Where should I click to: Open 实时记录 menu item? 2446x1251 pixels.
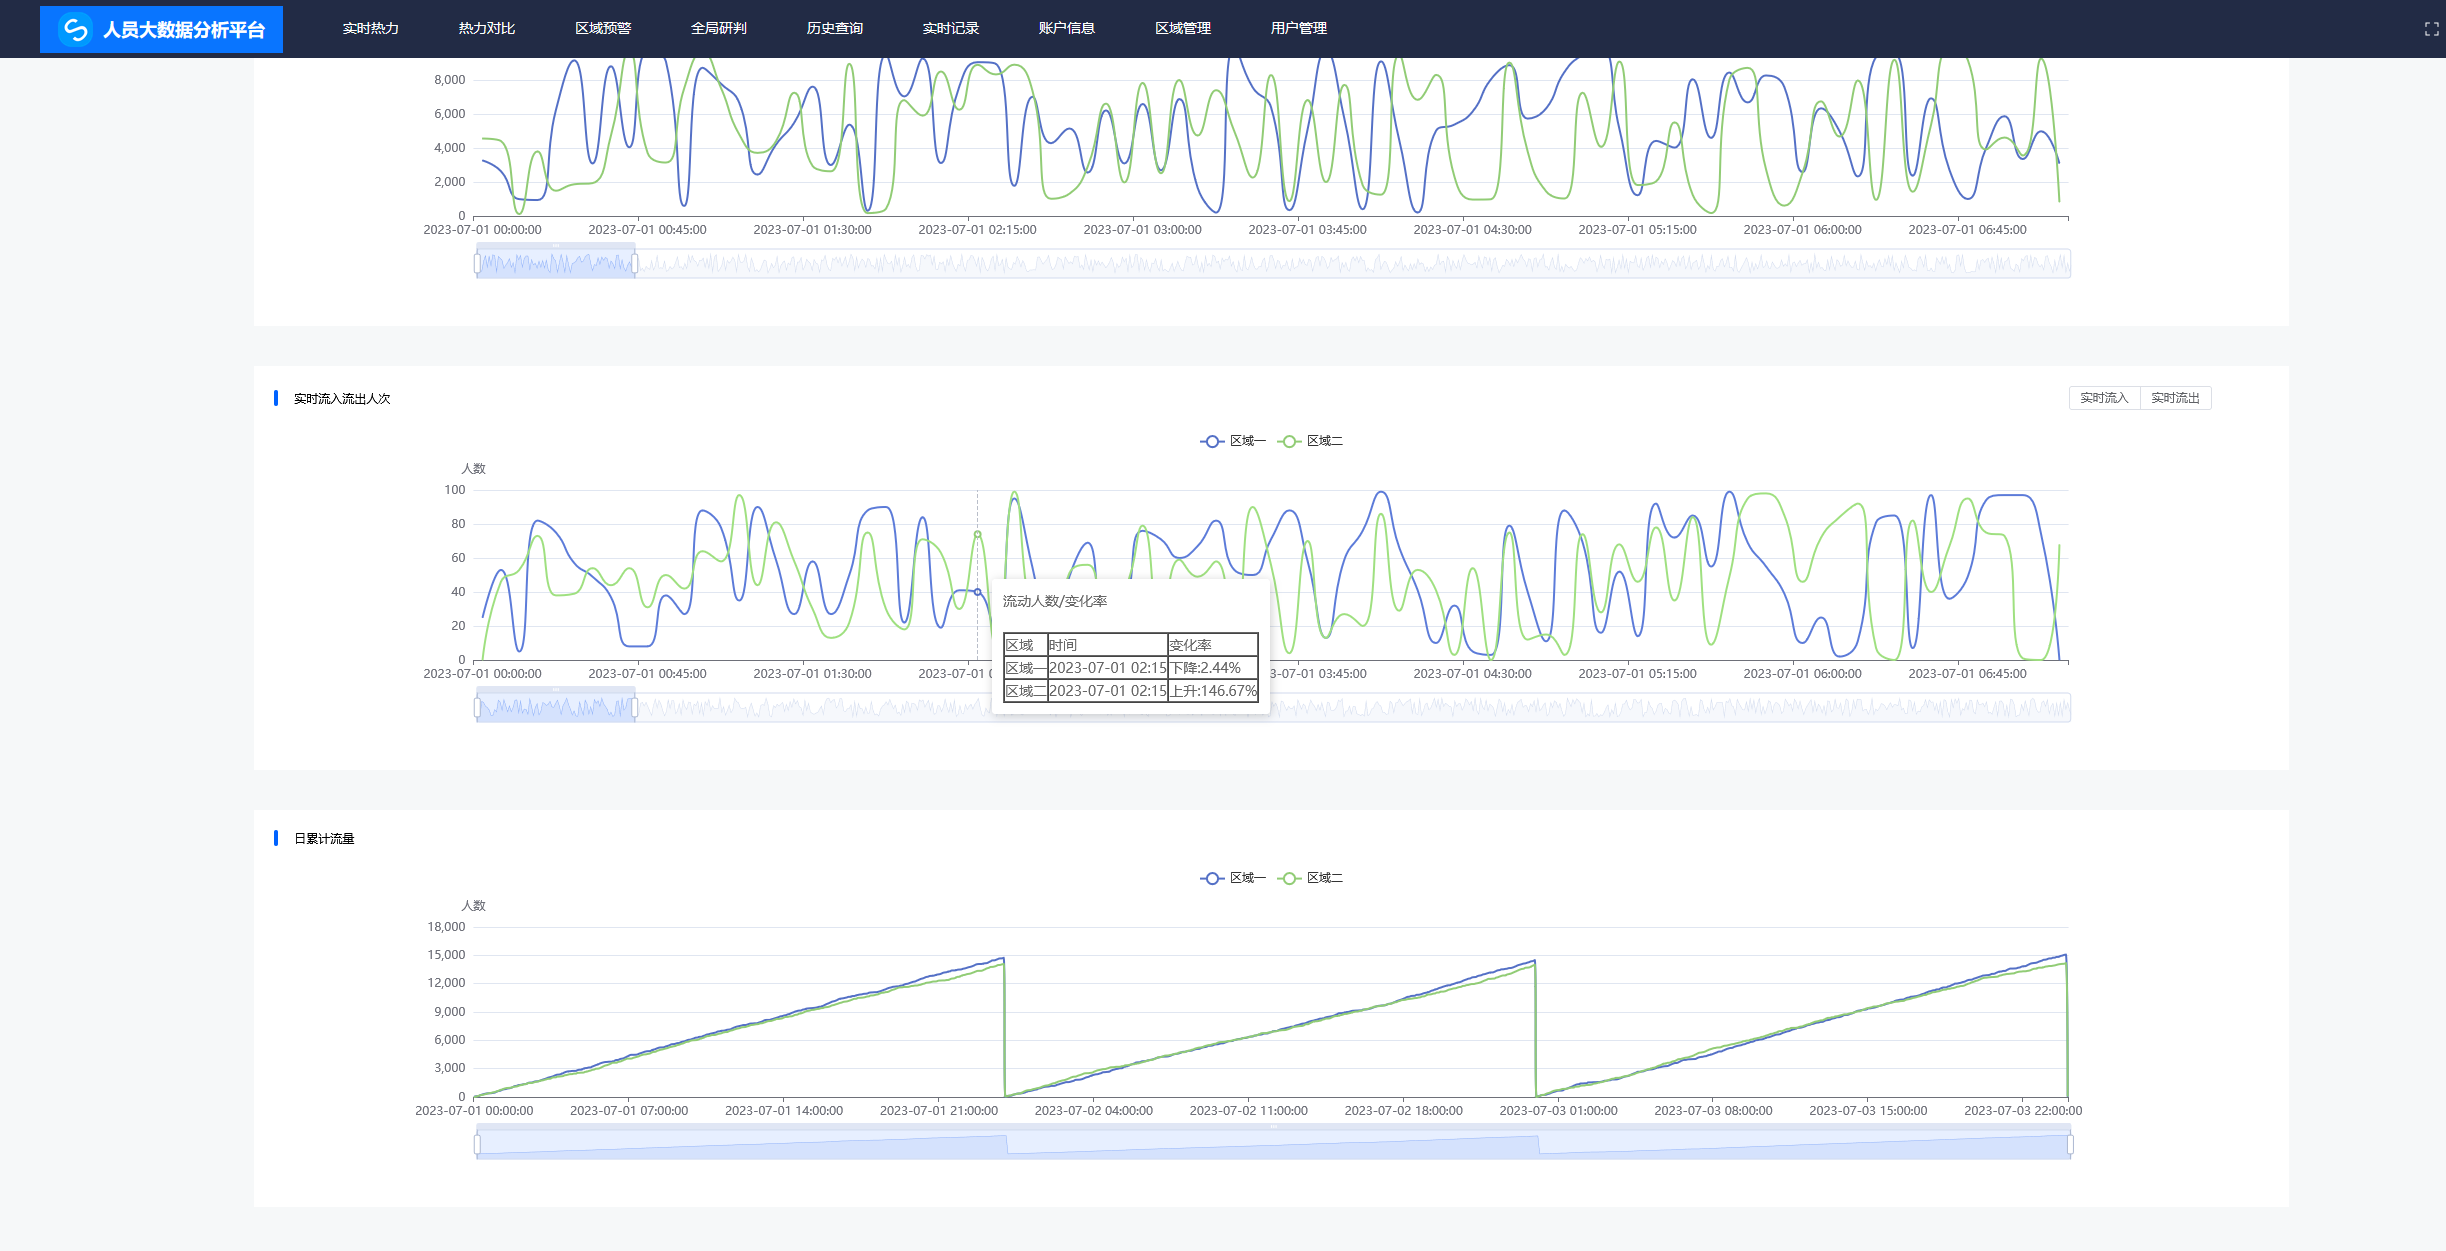click(950, 28)
